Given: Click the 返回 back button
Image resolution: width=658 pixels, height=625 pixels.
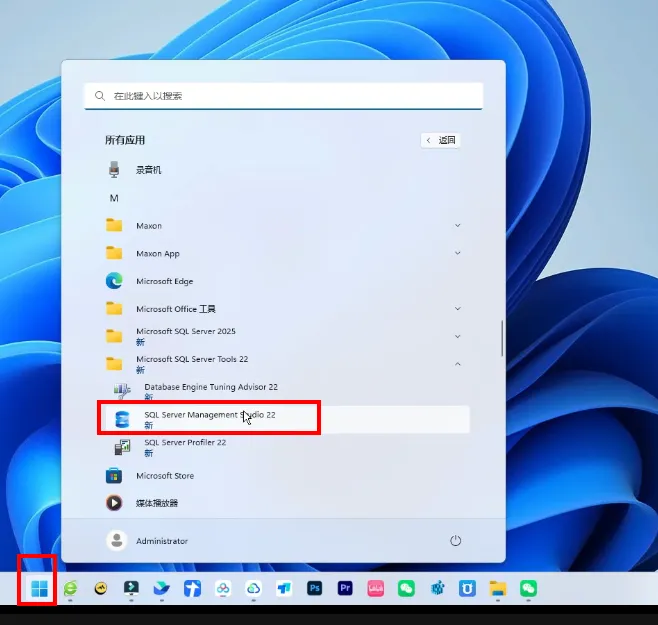Looking at the screenshot, I should [x=441, y=140].
